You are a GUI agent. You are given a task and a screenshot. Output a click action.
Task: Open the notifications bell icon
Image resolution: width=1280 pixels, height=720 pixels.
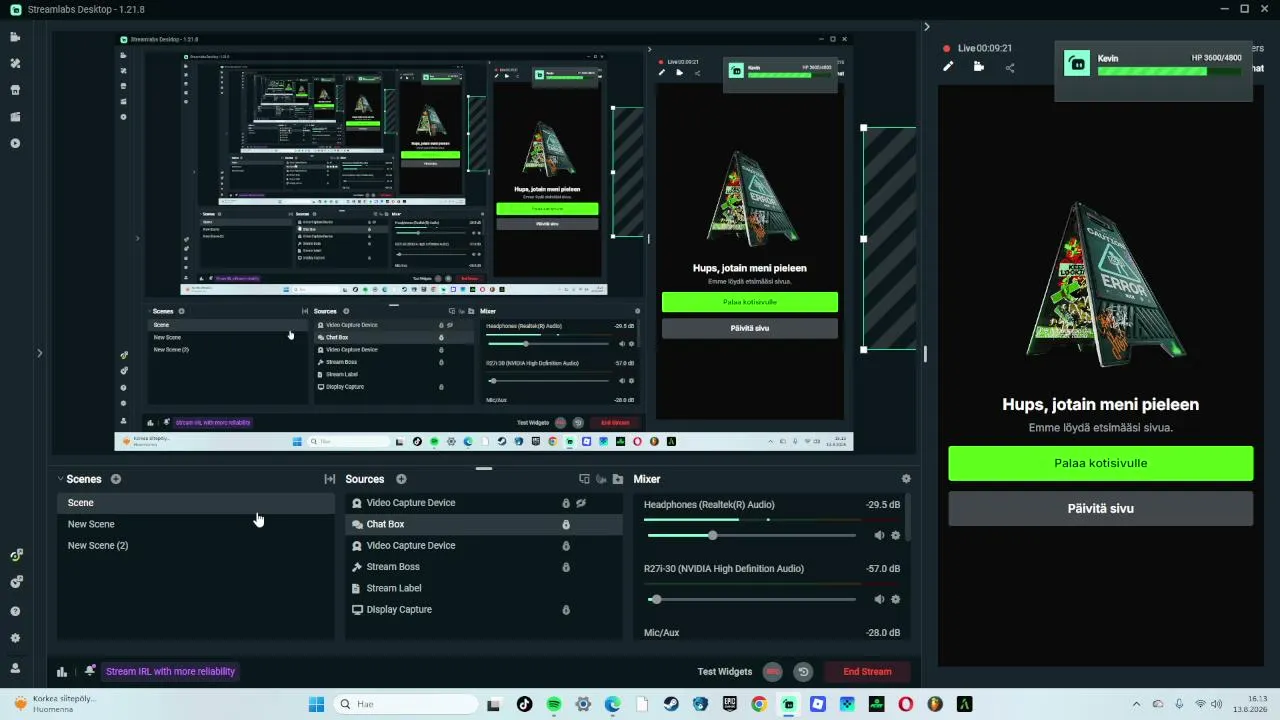pos(89,671)
